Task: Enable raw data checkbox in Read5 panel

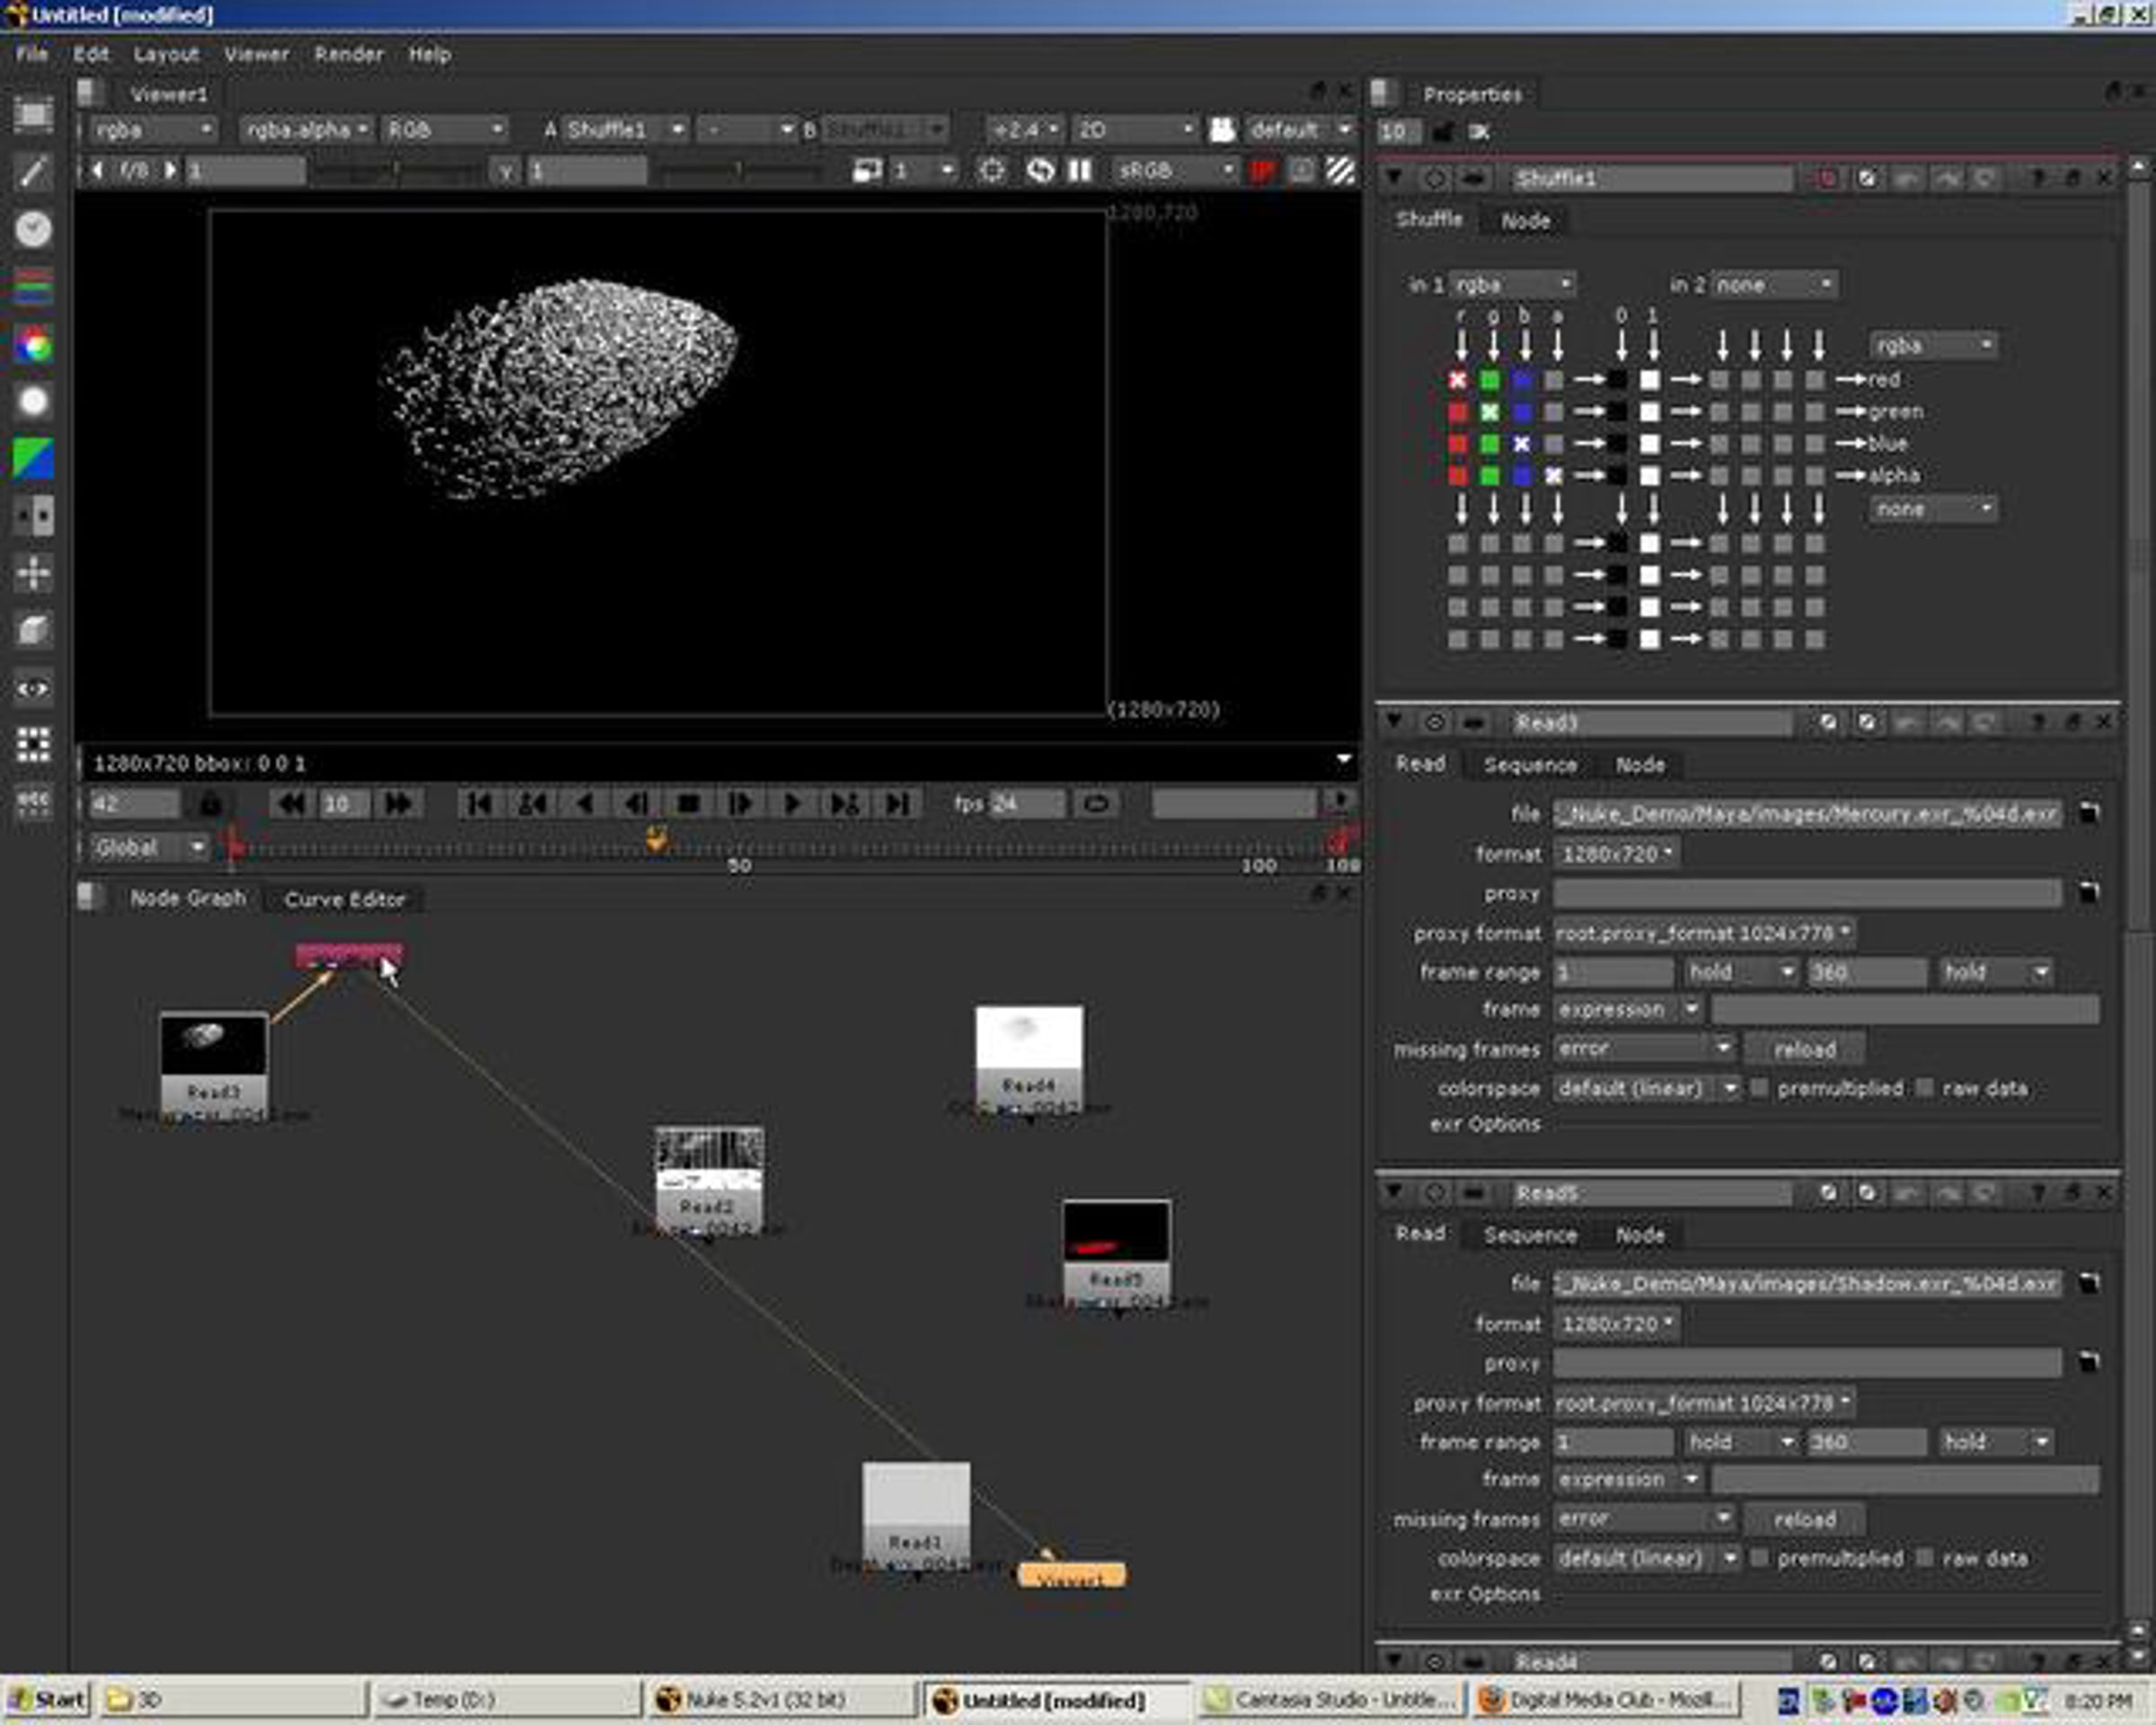Action: 1925,1558
